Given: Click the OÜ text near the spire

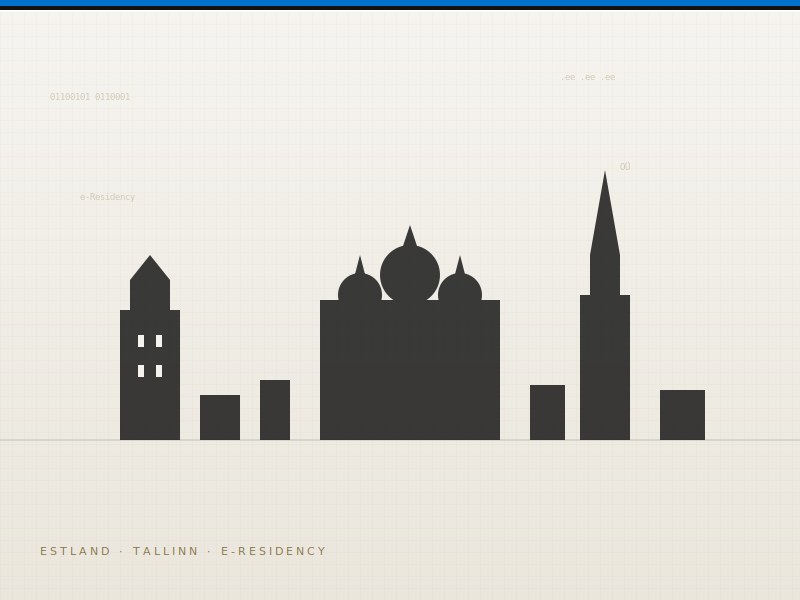Looking at the screenshot, I should [625, 167].
